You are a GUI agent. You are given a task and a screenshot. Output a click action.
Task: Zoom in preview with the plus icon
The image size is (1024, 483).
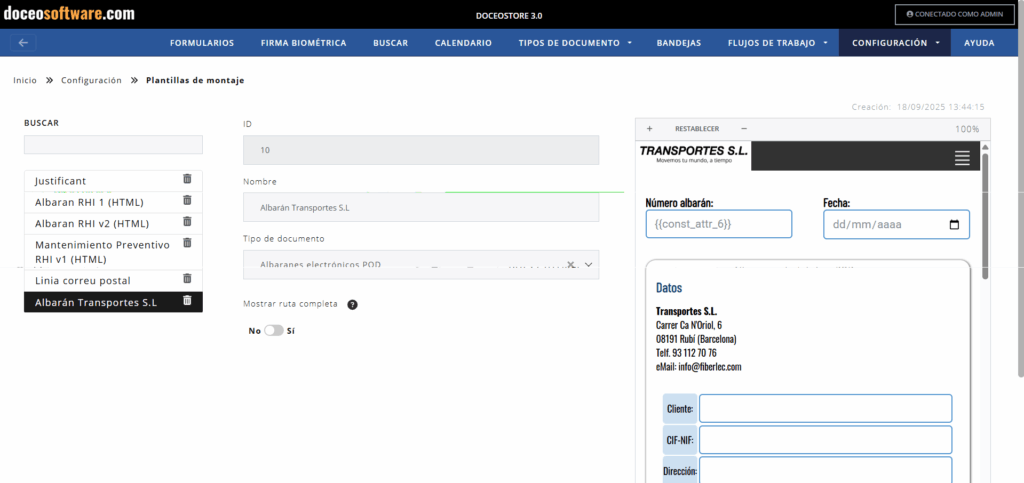pos(649,129)
